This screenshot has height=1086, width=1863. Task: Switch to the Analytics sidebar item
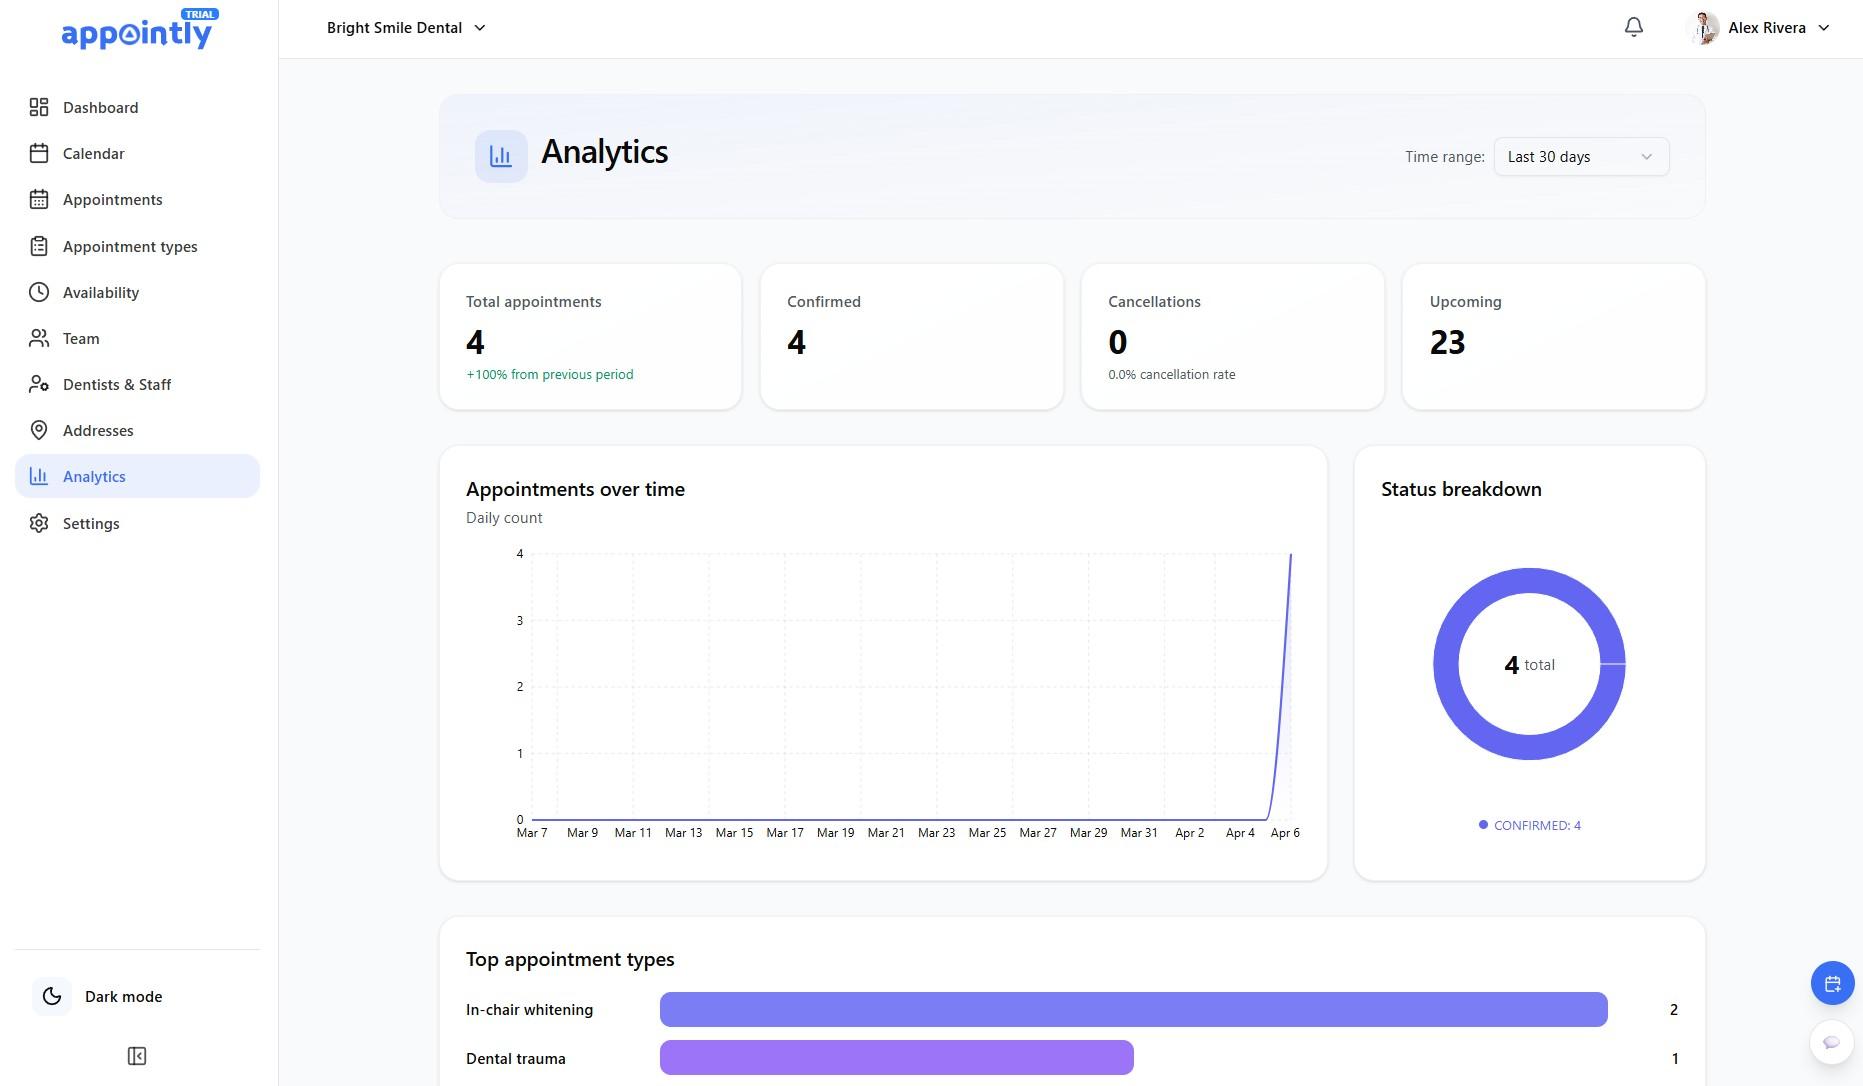point(94,476)
